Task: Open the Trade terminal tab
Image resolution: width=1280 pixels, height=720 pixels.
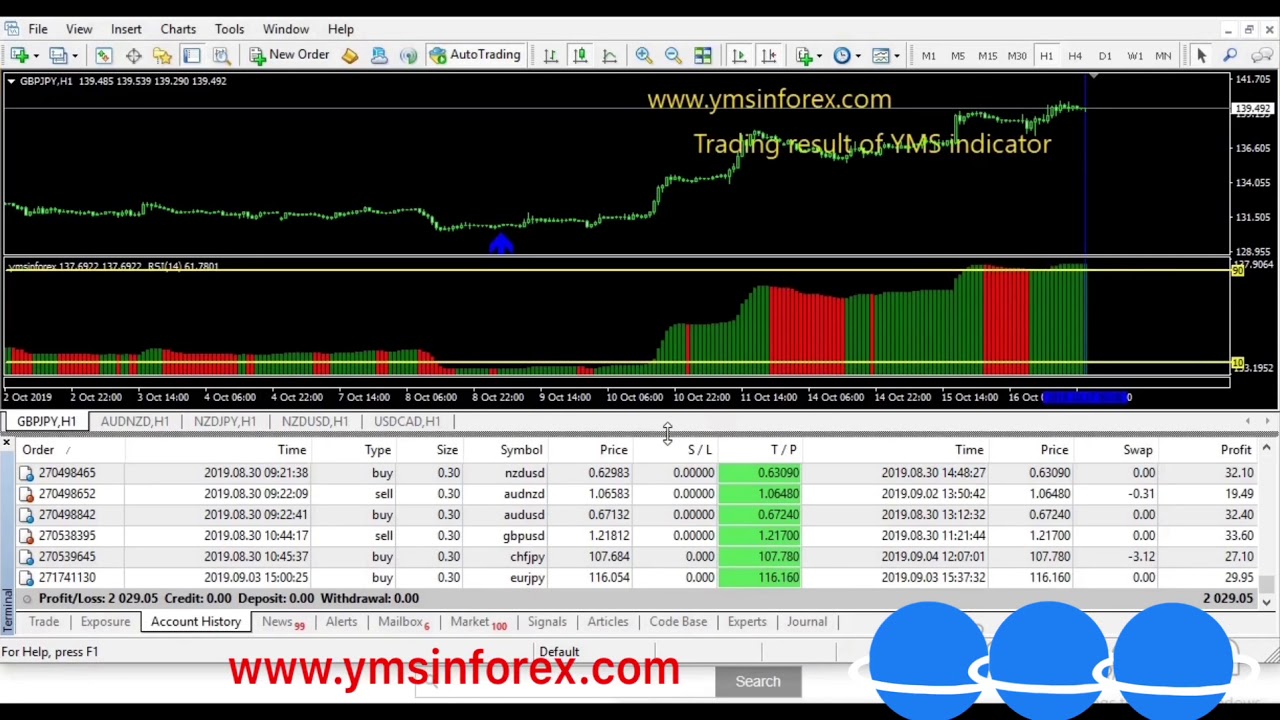Action: click(43, 622)
